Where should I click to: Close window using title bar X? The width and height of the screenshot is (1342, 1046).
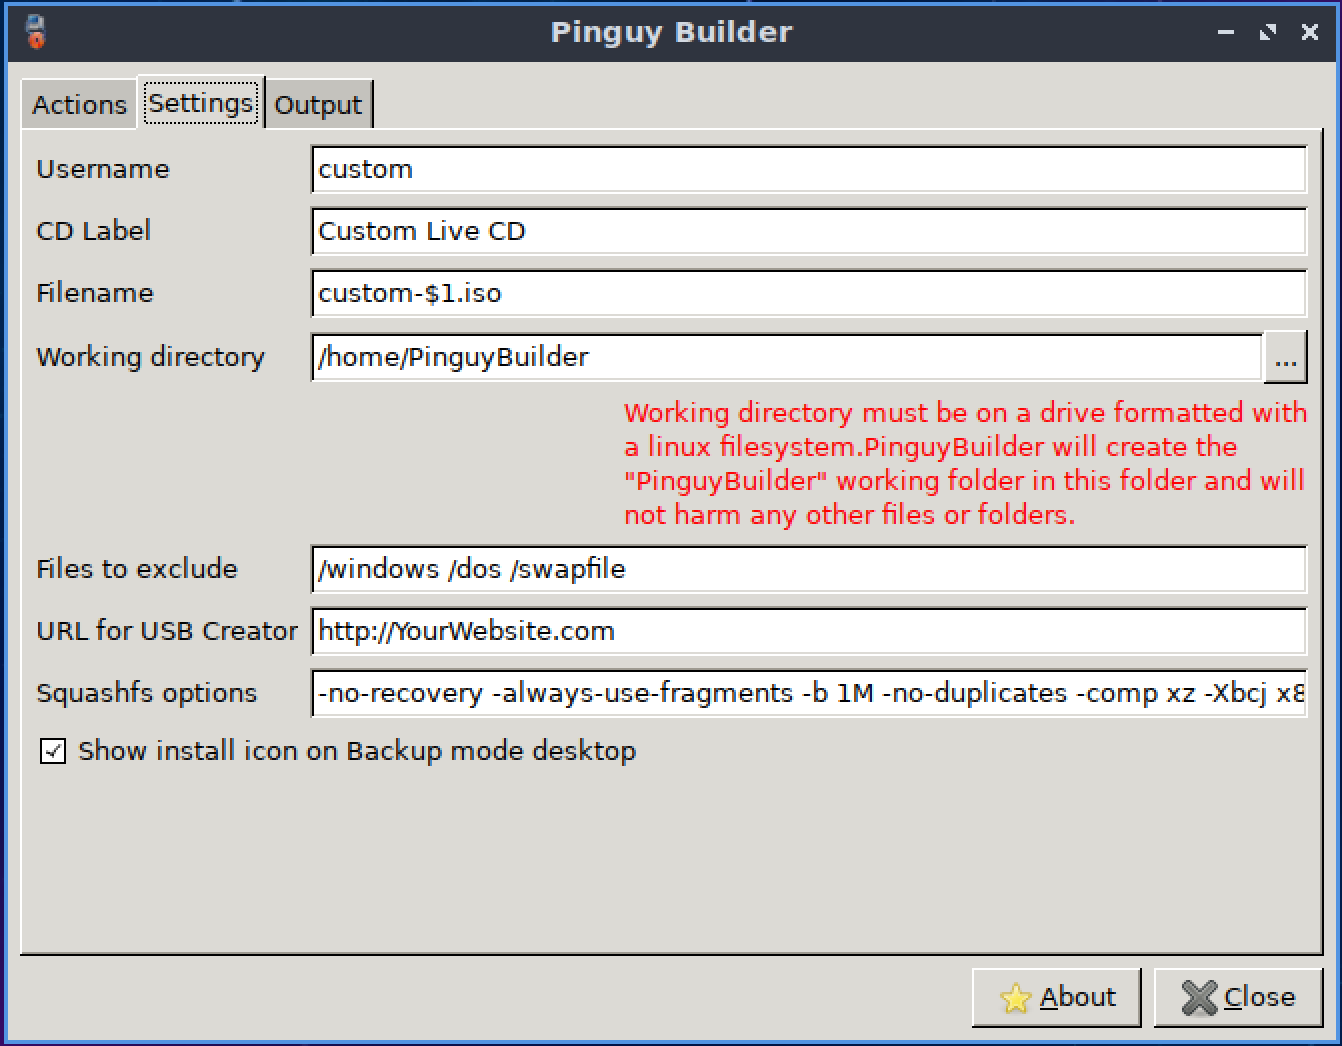coord(1310,32)
